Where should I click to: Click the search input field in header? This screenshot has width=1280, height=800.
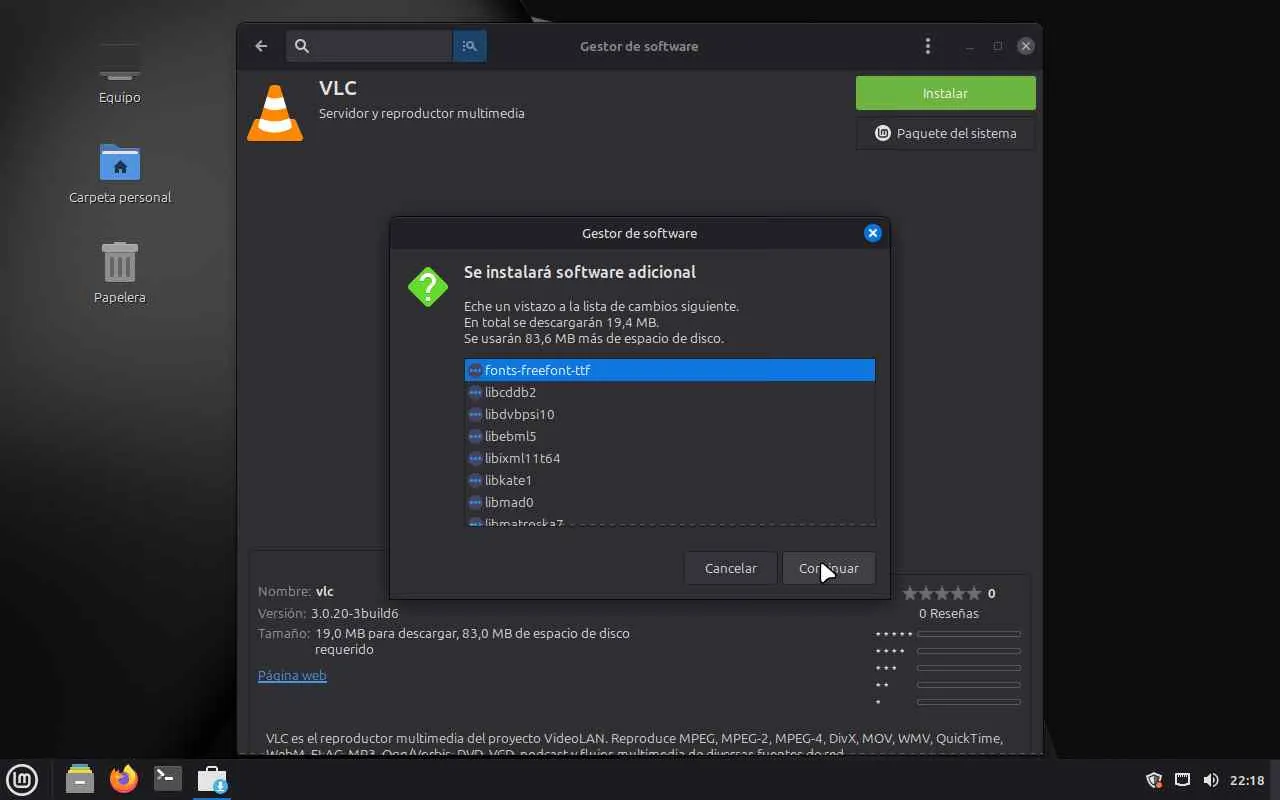pyautogui.click(x=369, y=46)
